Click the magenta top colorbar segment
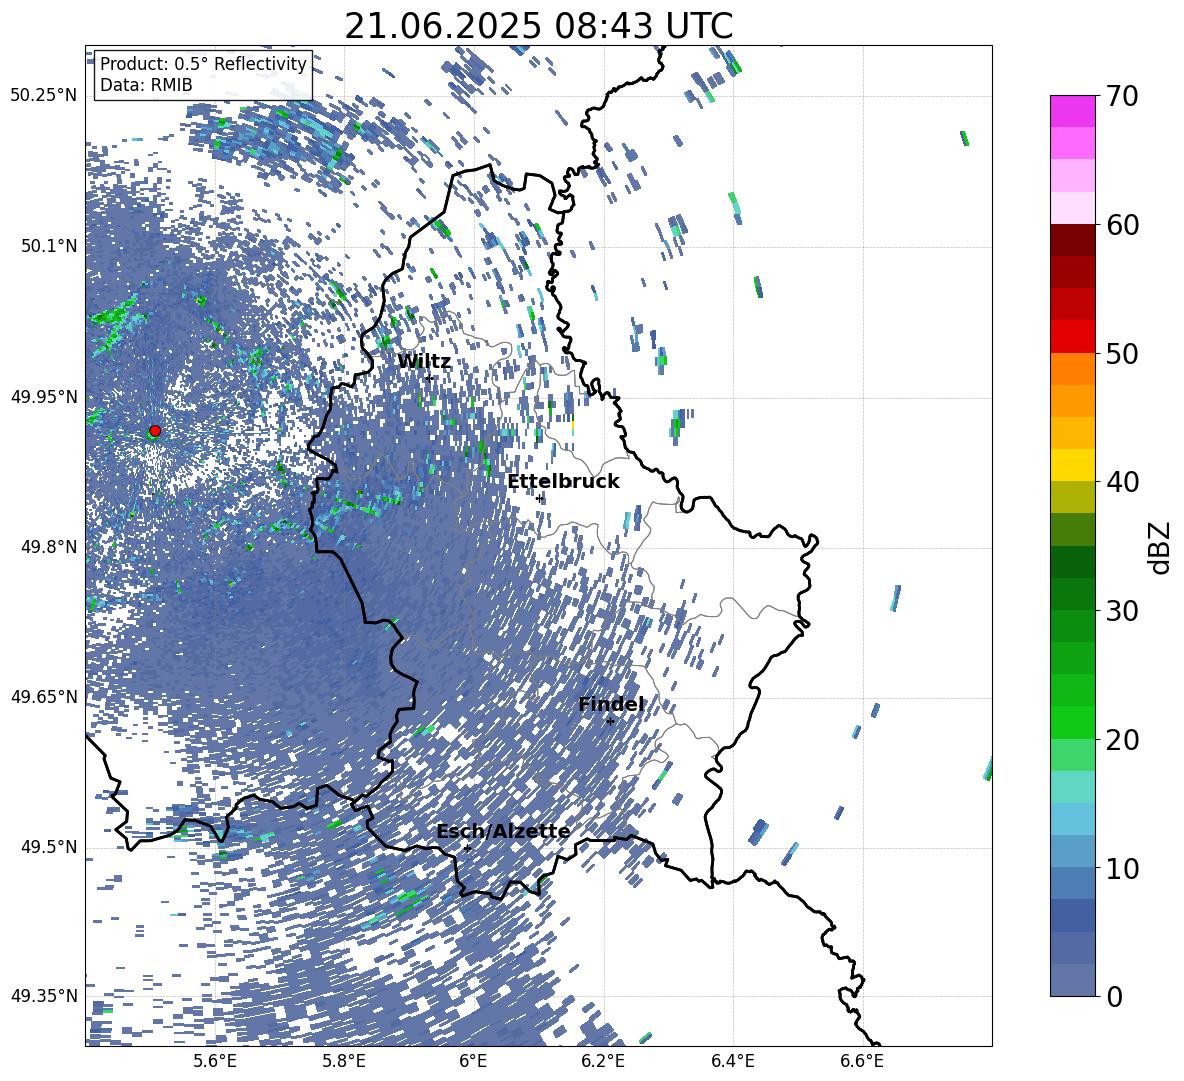Screen dimensions: 1184x1081 pos(1072,111)
